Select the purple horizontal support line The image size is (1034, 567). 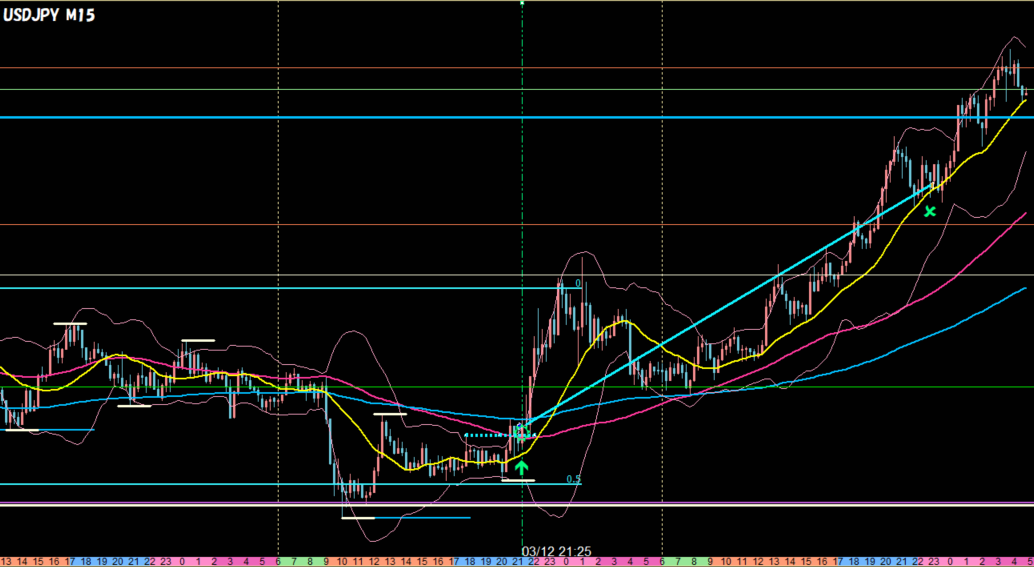(x=517, y=504)
